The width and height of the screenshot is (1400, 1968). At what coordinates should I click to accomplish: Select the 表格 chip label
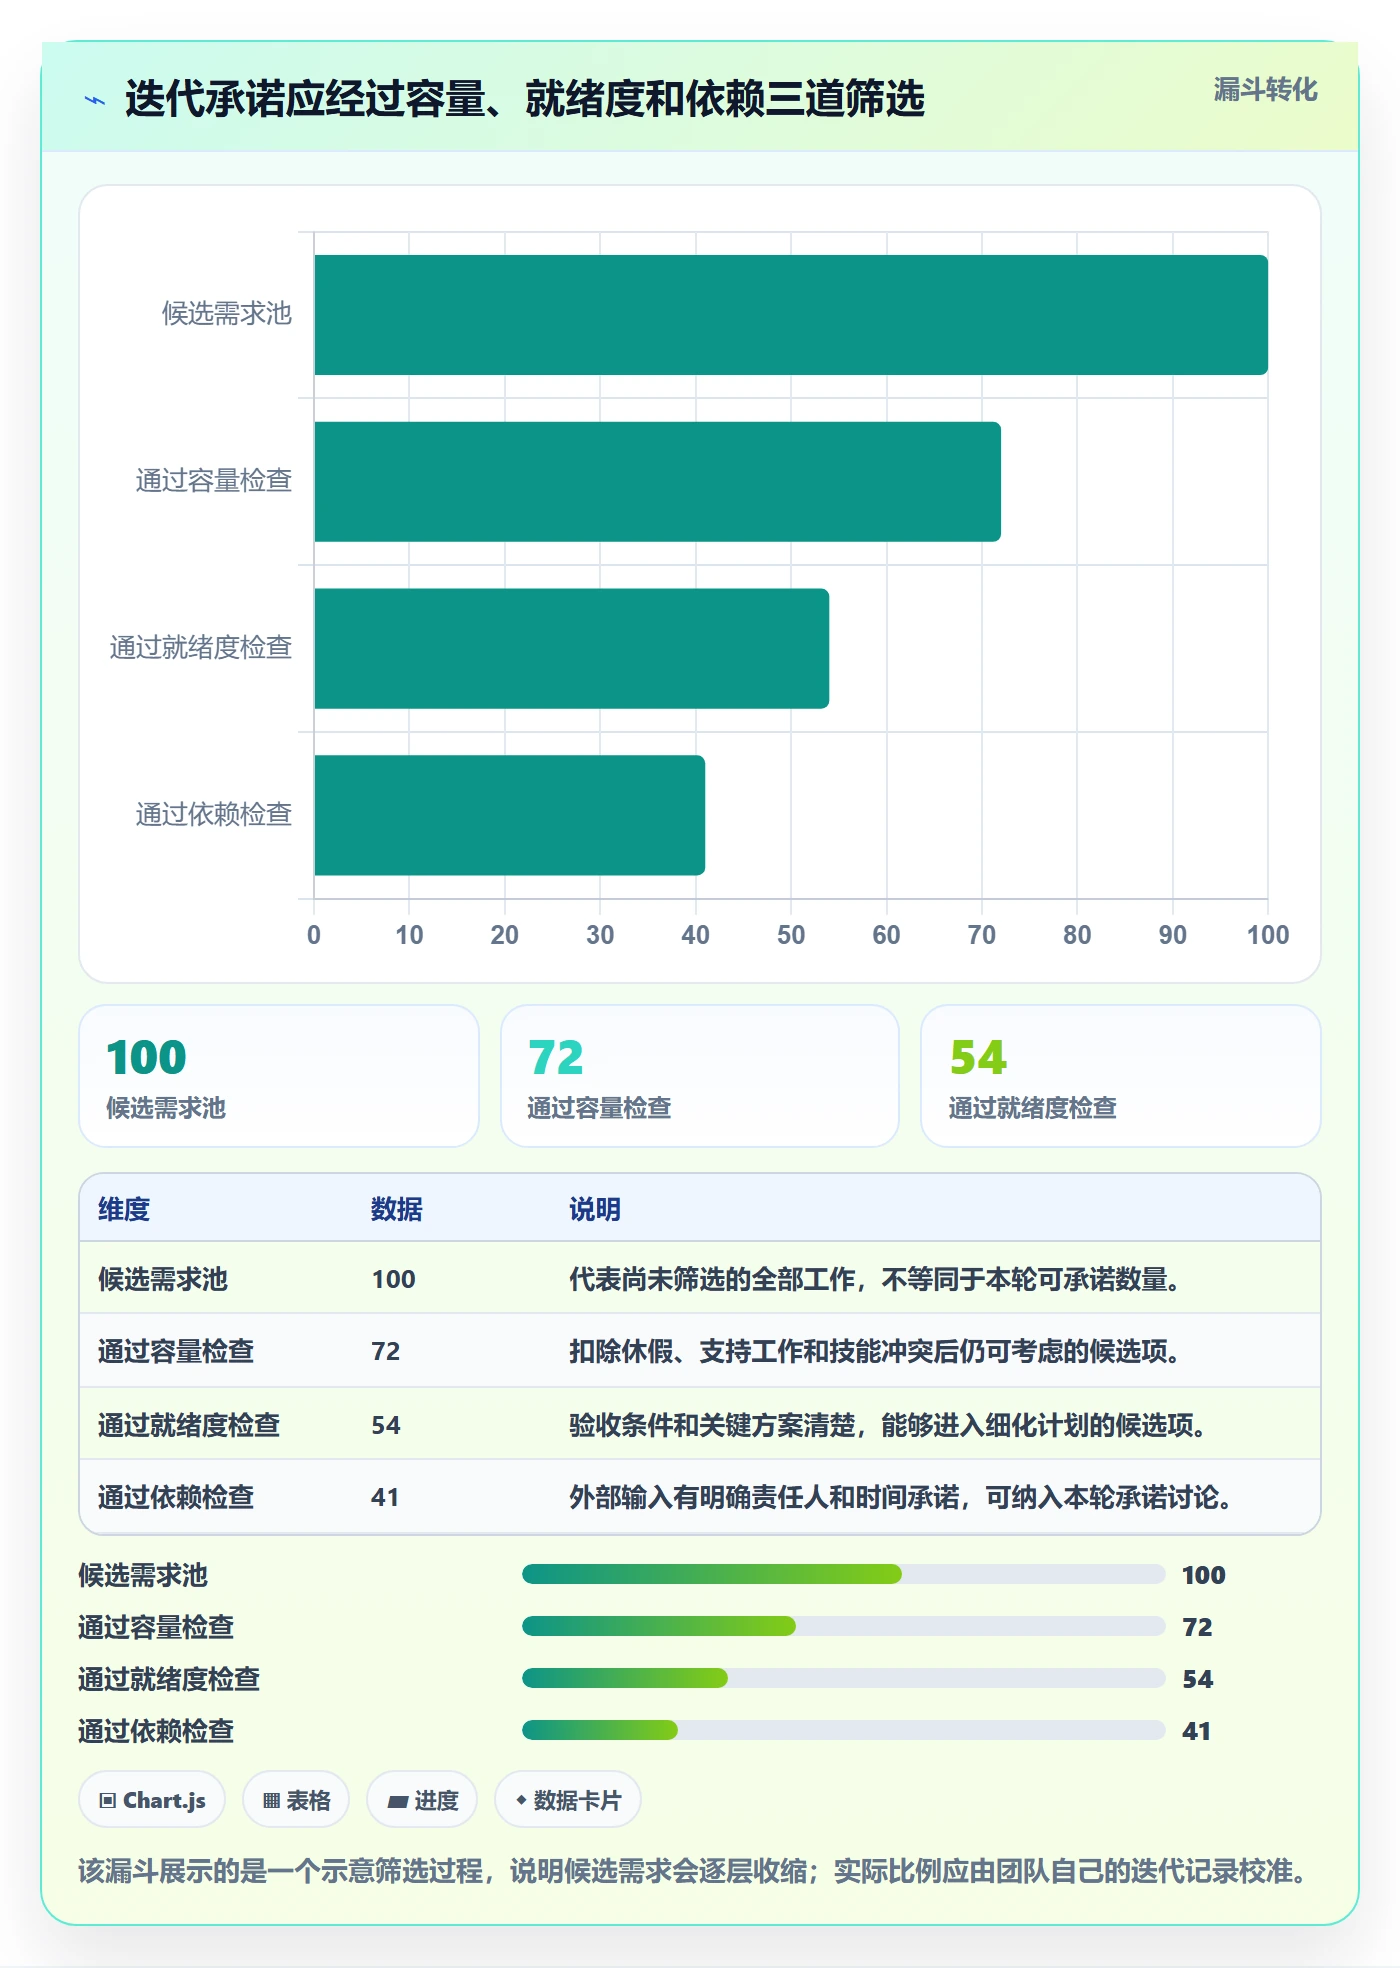click(x=308, y=1800)
